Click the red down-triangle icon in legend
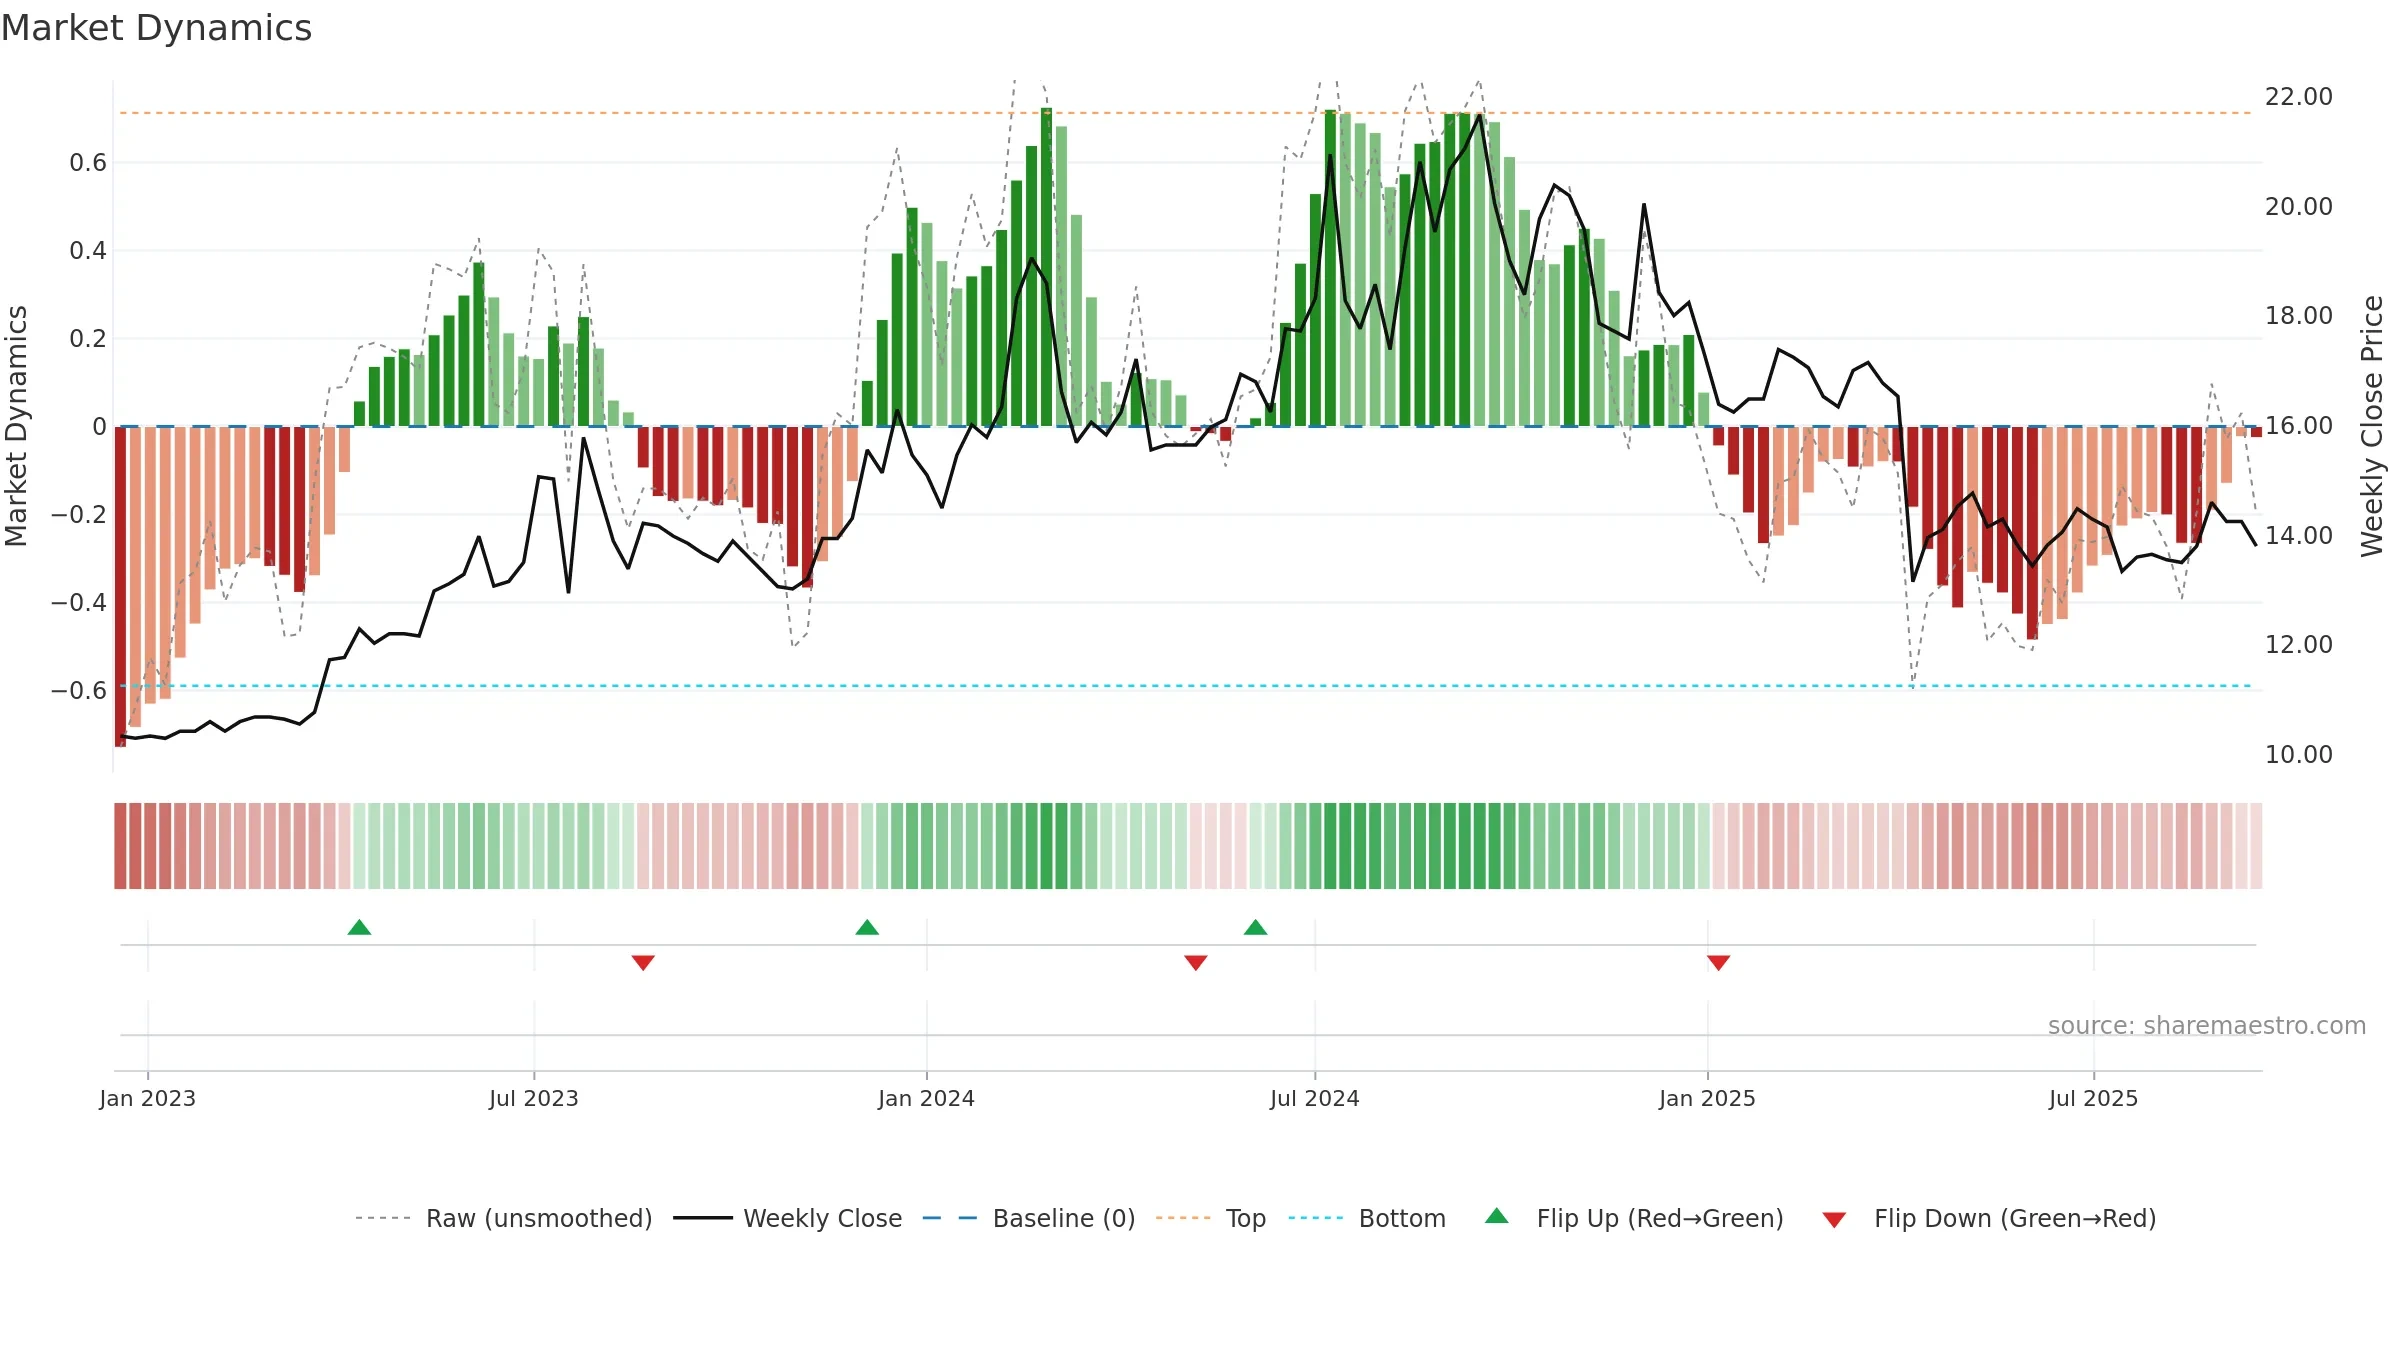 (x=1834, y=1220)
